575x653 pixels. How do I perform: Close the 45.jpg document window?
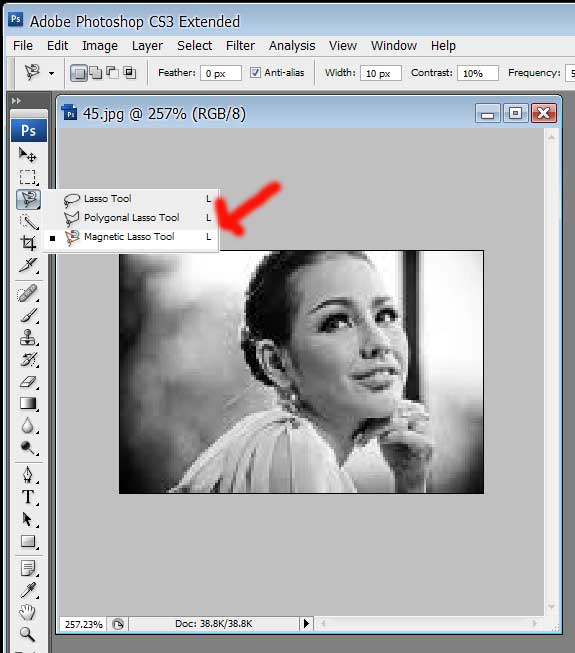point(544,113)
